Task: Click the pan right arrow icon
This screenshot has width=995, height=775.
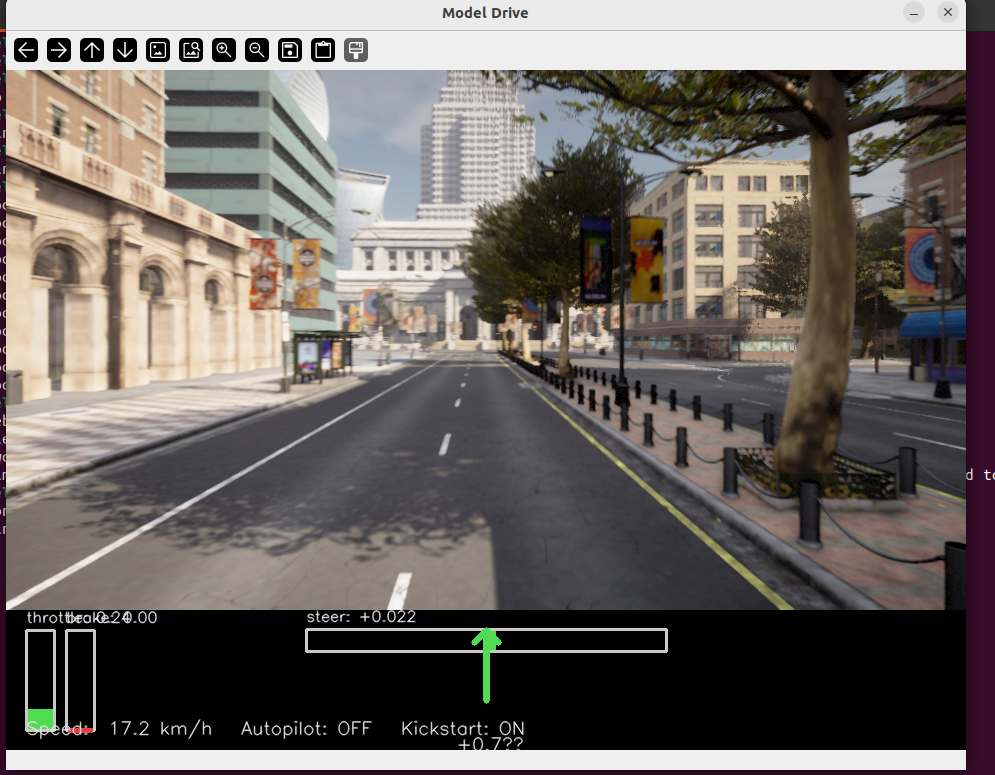Action: coord(59,50)
